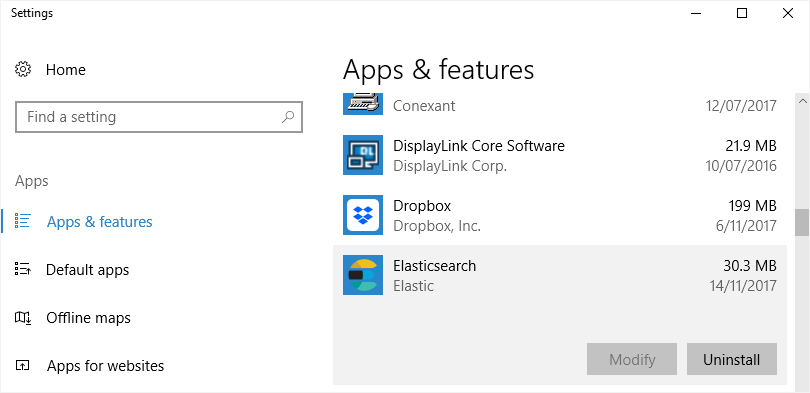Viewport: 810px width, 393px height.
Task: Click the DisplayLink Corp. publisher label
Action: (x=450, y=166)
